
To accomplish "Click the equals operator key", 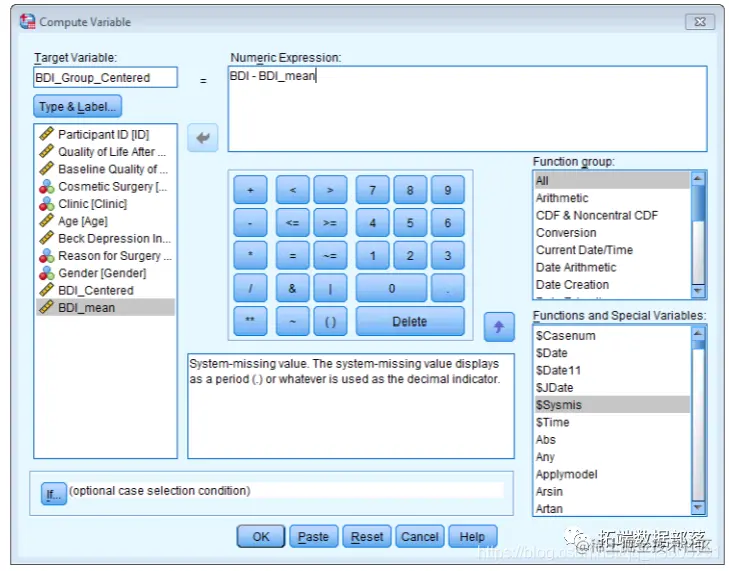I will coord(292,255).
